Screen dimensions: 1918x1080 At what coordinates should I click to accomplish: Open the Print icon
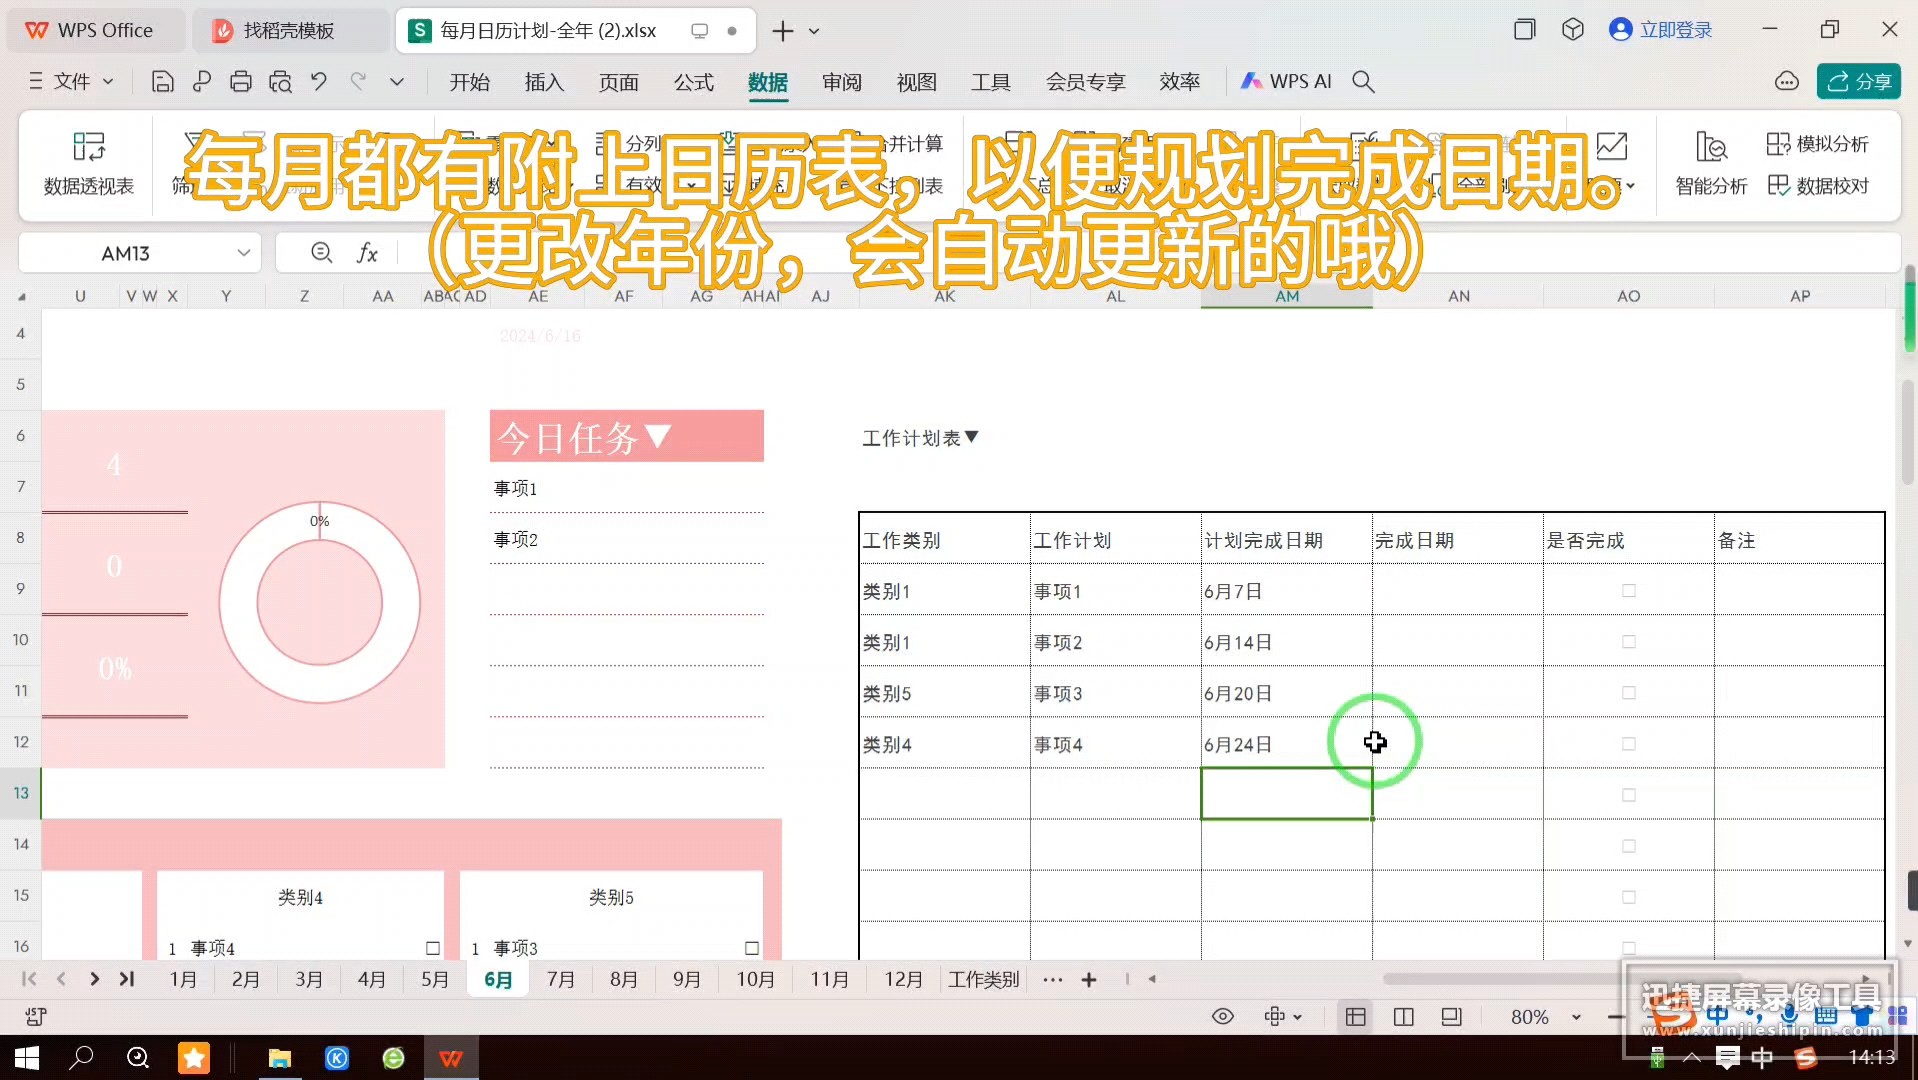[x=241, y=81]
